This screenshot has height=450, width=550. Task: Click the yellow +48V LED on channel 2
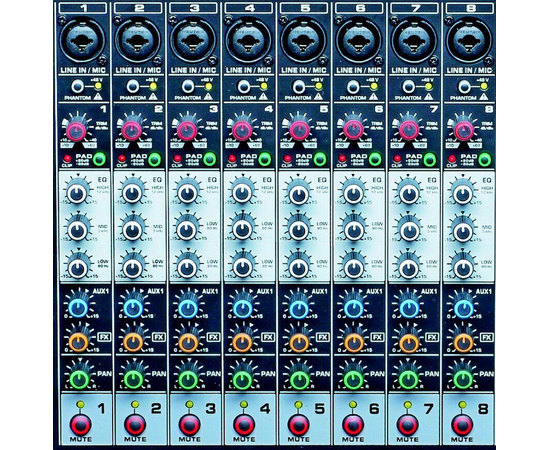pyautogui.click(x=153, y=86)
